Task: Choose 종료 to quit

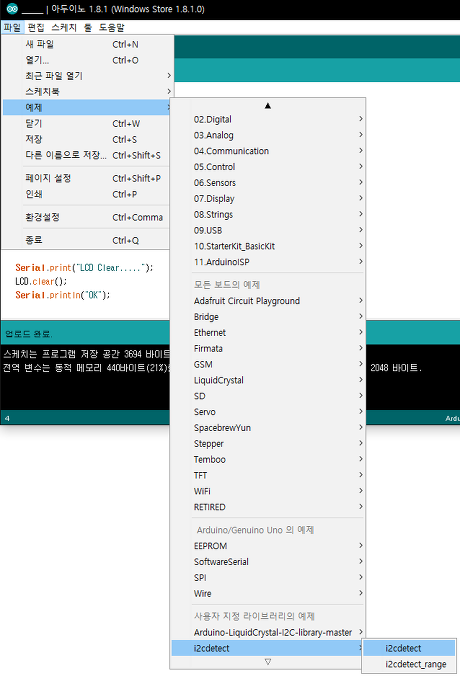Action: [88, 240]
